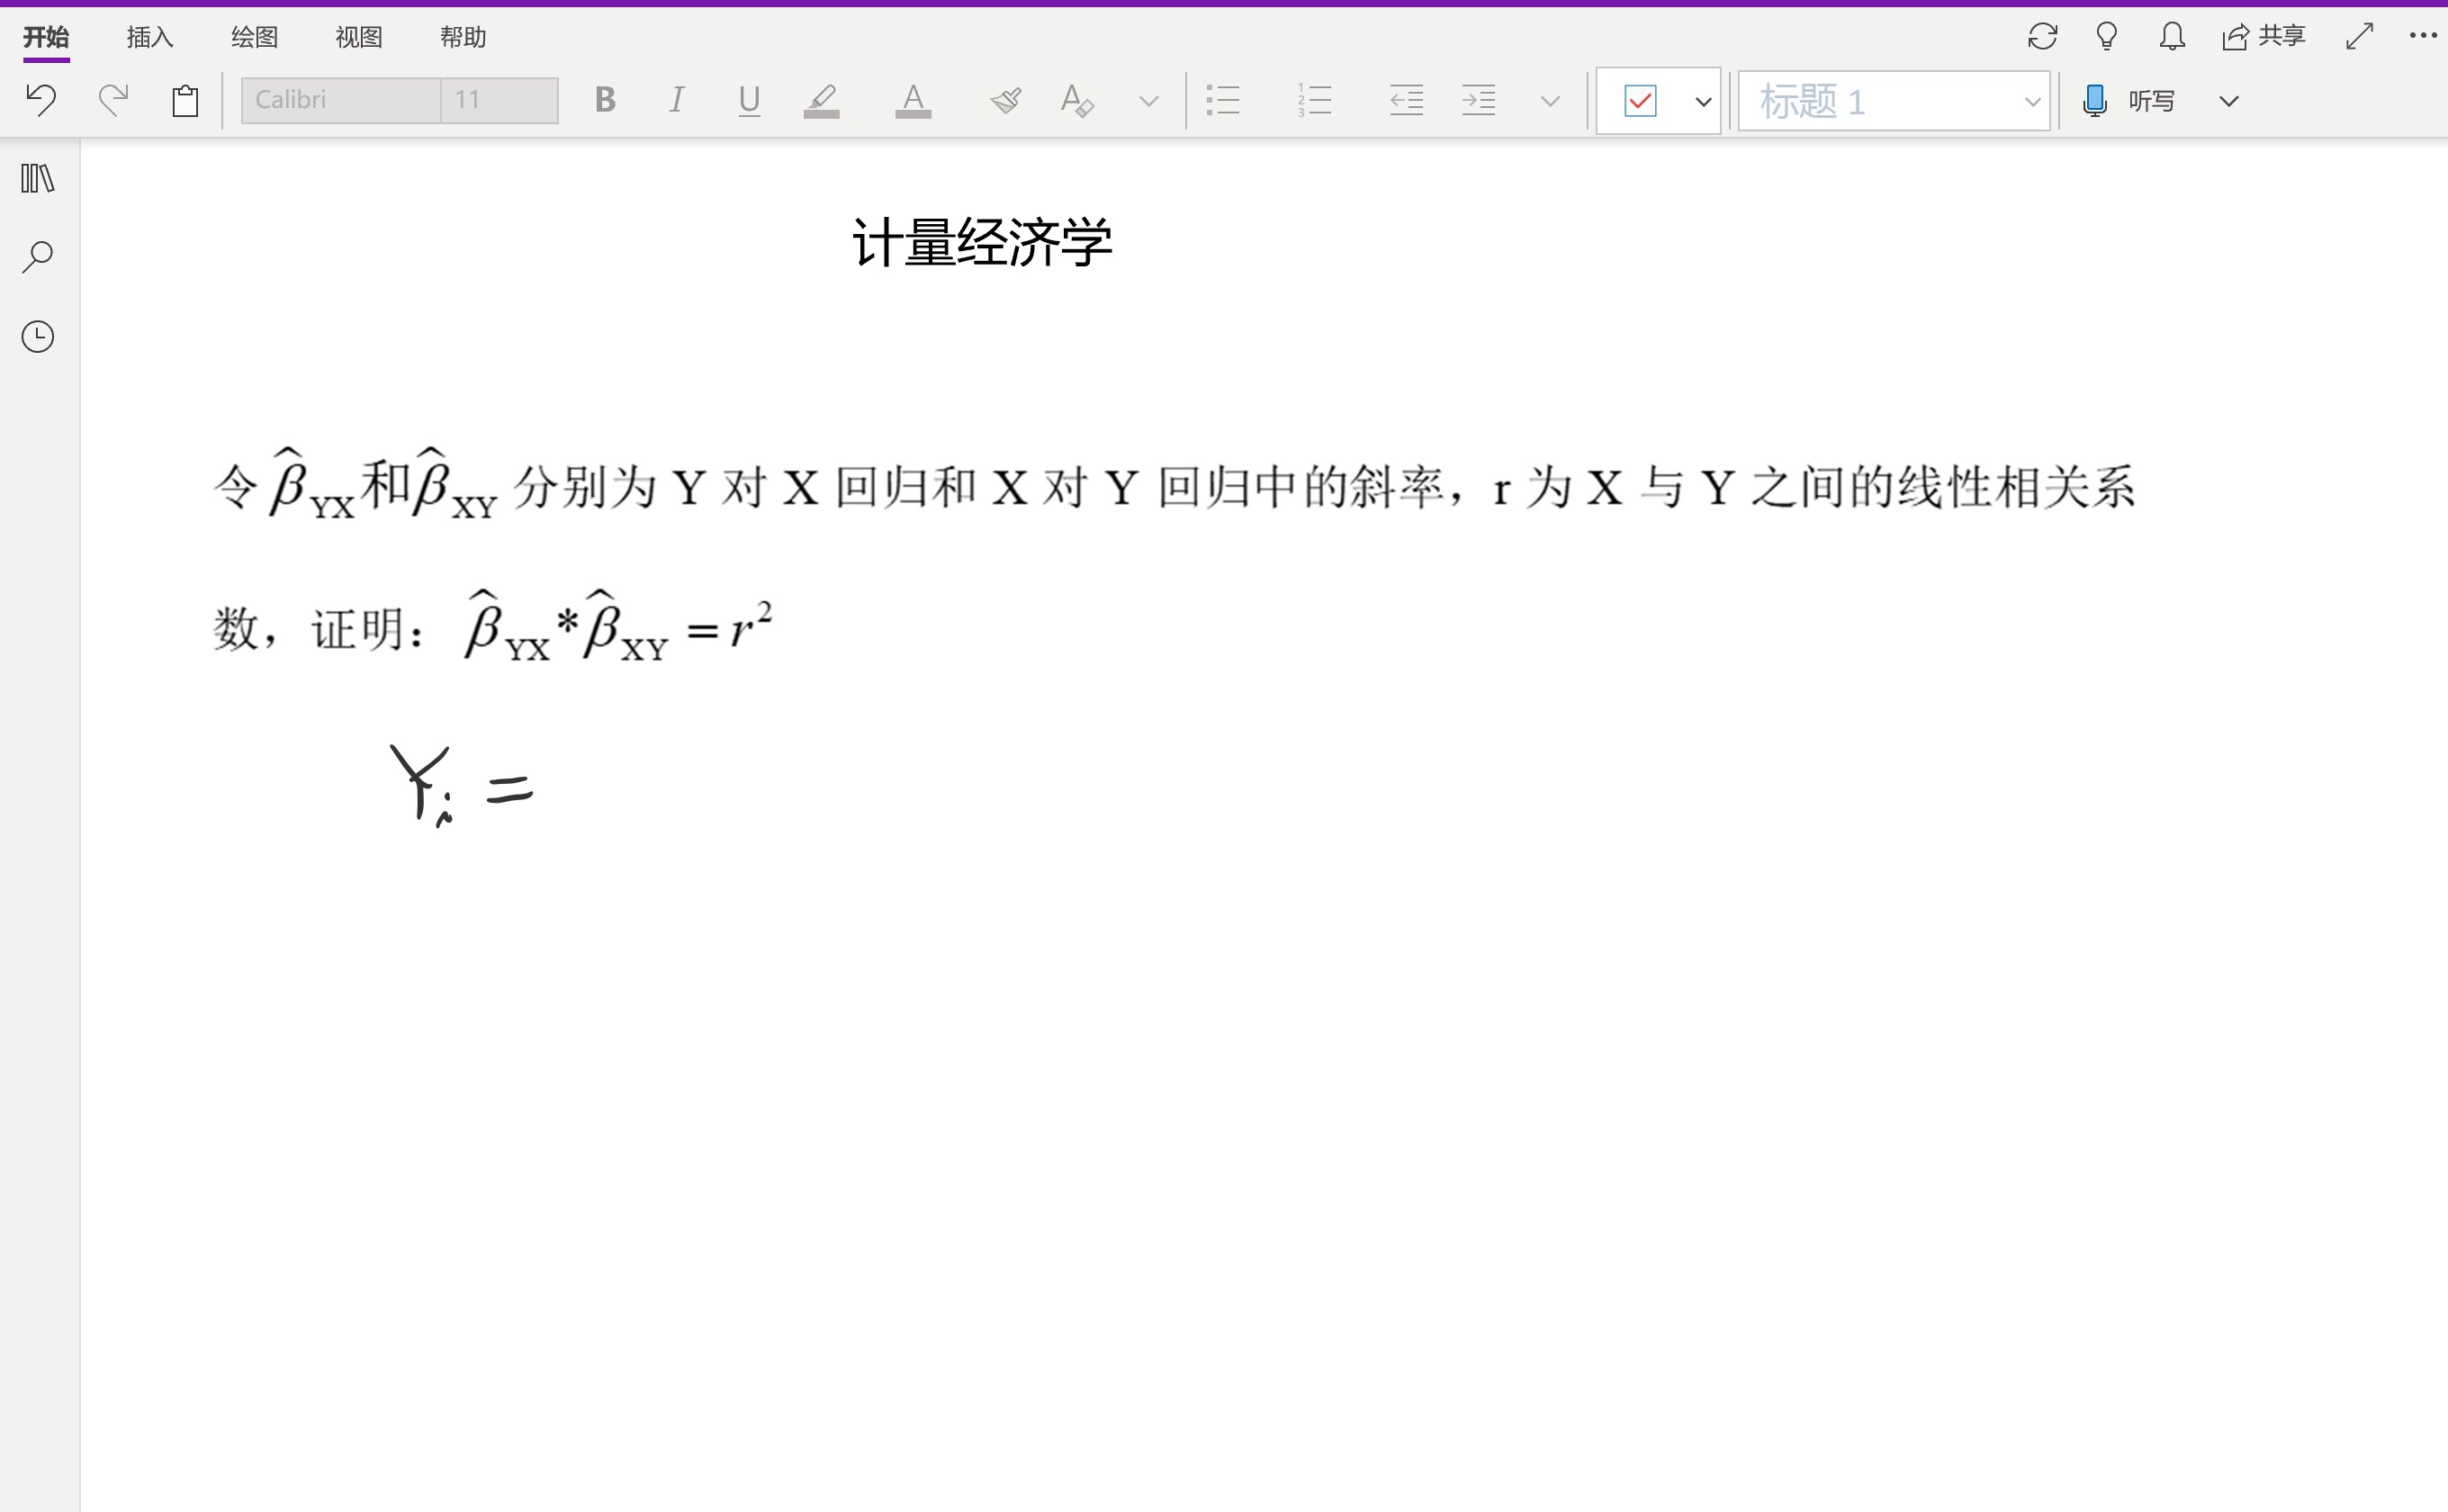Clear text formatting with eraser icon

pyautogui.click(x=1077, y=100)
